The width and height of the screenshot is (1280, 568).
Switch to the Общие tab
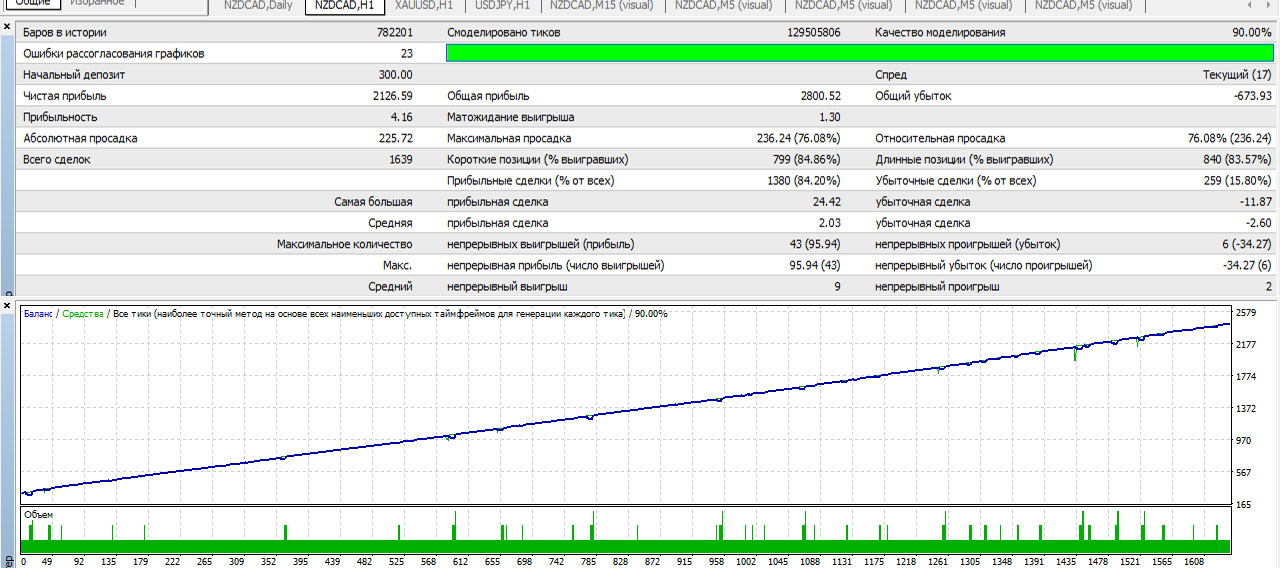(33, 3)
